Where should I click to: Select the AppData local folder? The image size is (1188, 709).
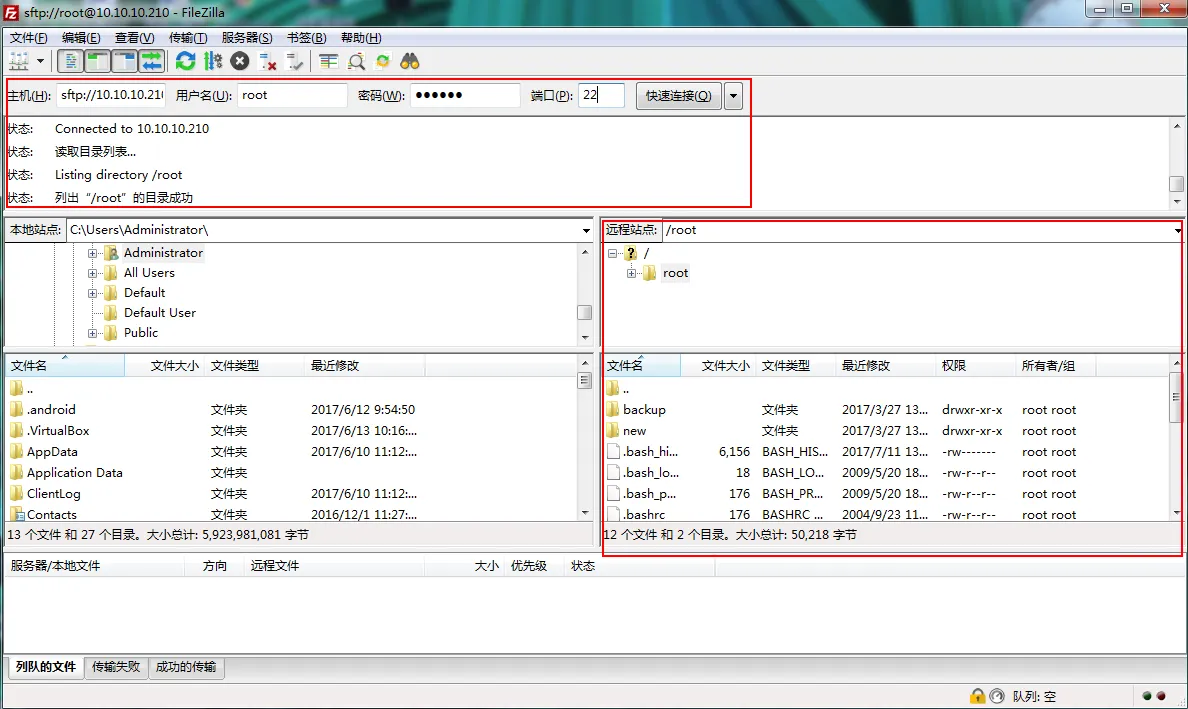52,451
